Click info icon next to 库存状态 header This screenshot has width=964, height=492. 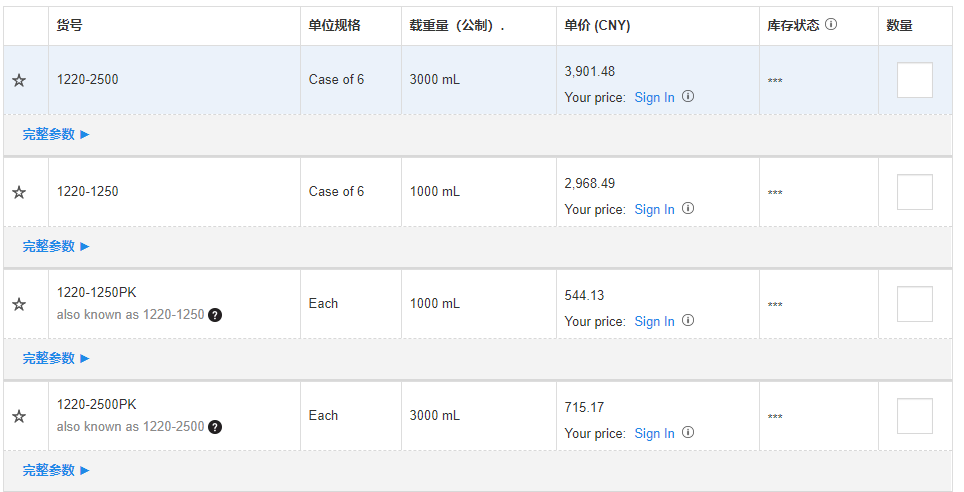(831, 24)
